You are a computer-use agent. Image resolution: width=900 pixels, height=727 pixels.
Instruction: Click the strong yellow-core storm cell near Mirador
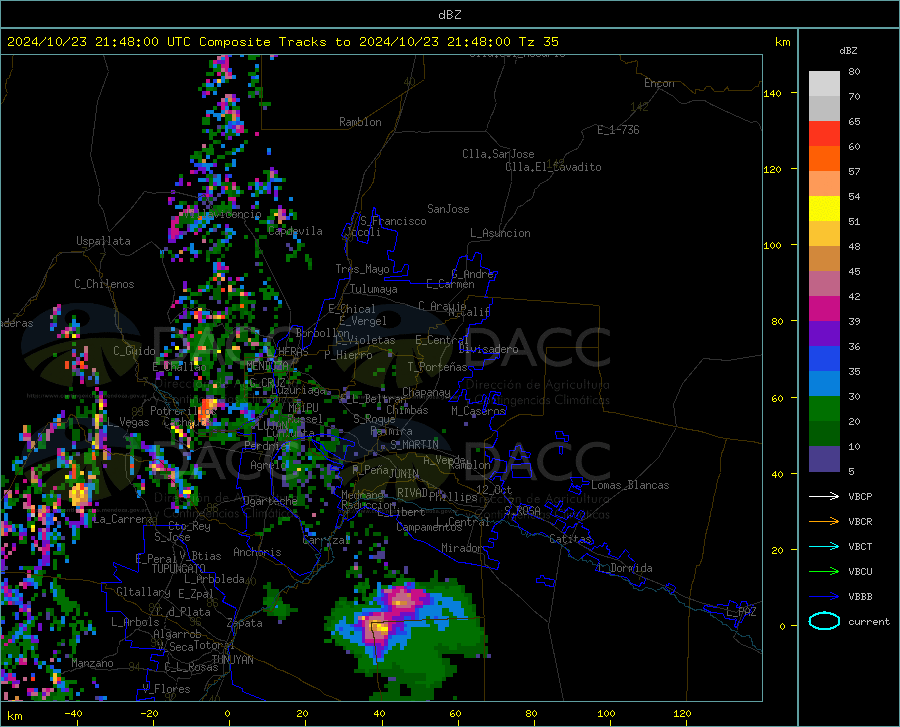(x=377, y=629)
